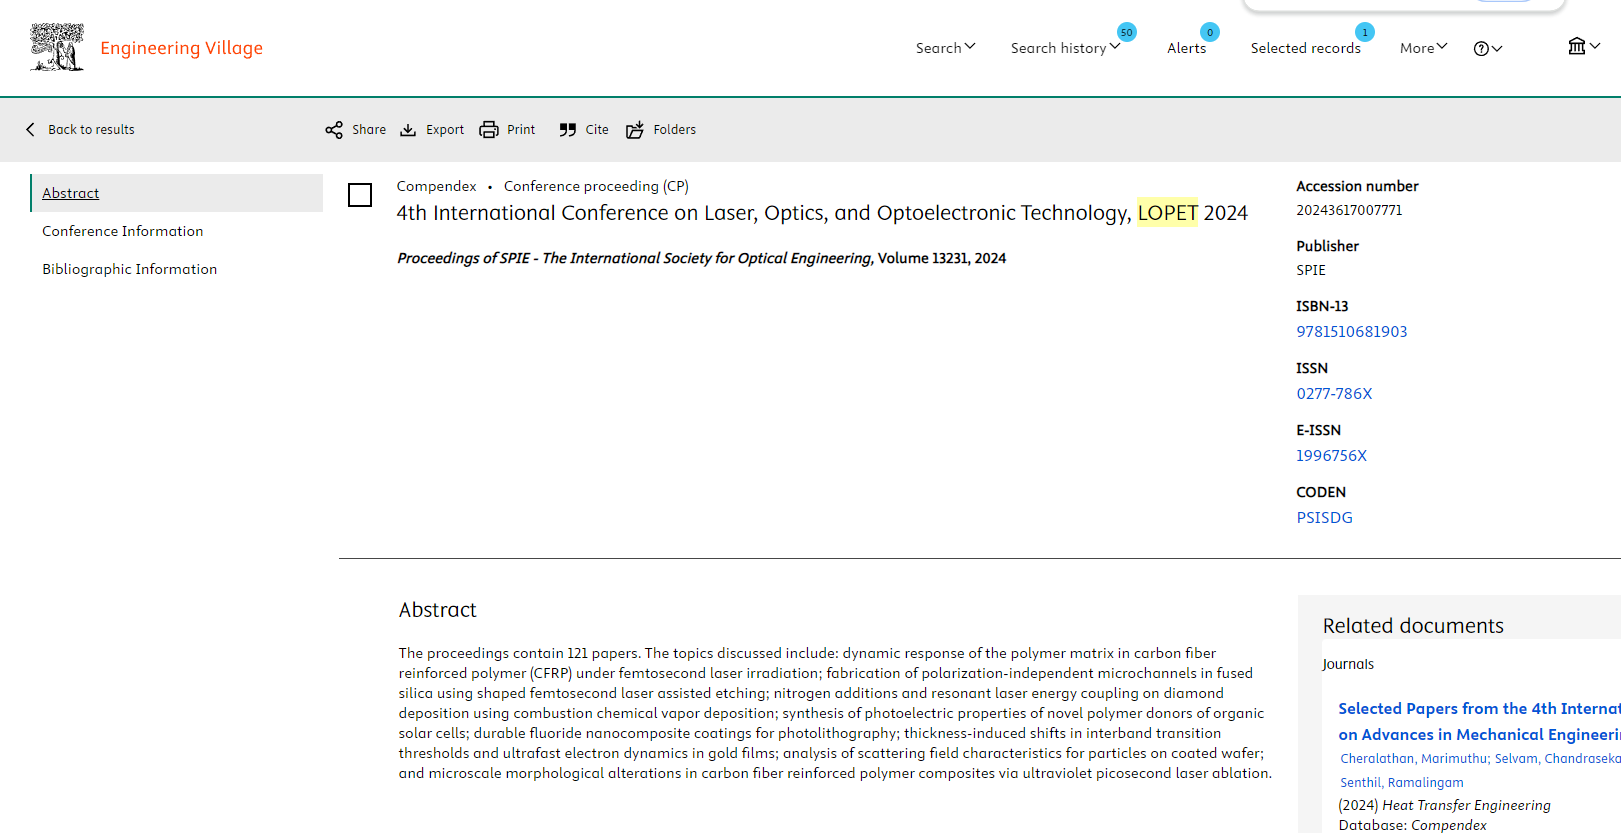Image resolution: width=1621 pixels, height=833 pixels.
Task: Click the Search history chevron arrow
Action: point(1115,47)
